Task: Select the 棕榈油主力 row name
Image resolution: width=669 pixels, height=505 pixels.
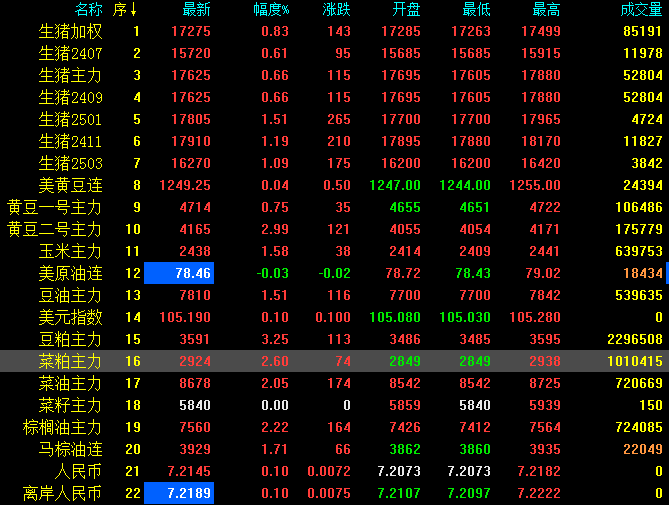Action: tap(63, 428)
